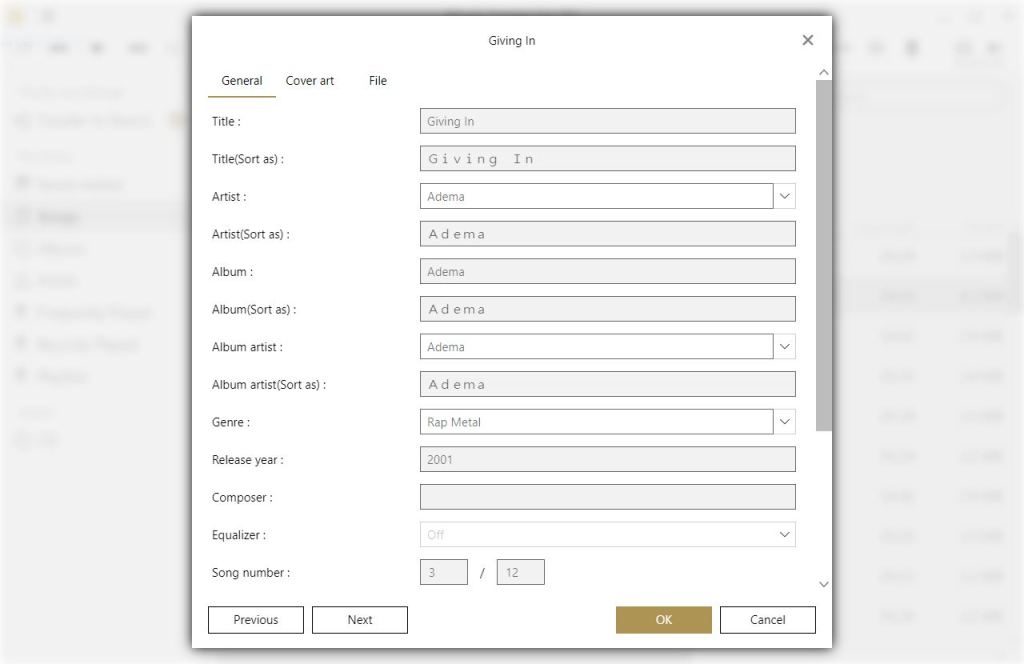Select the General tab
This screenshot has height=664, width=1024.
pyautogui.click(x=242, y=81)
